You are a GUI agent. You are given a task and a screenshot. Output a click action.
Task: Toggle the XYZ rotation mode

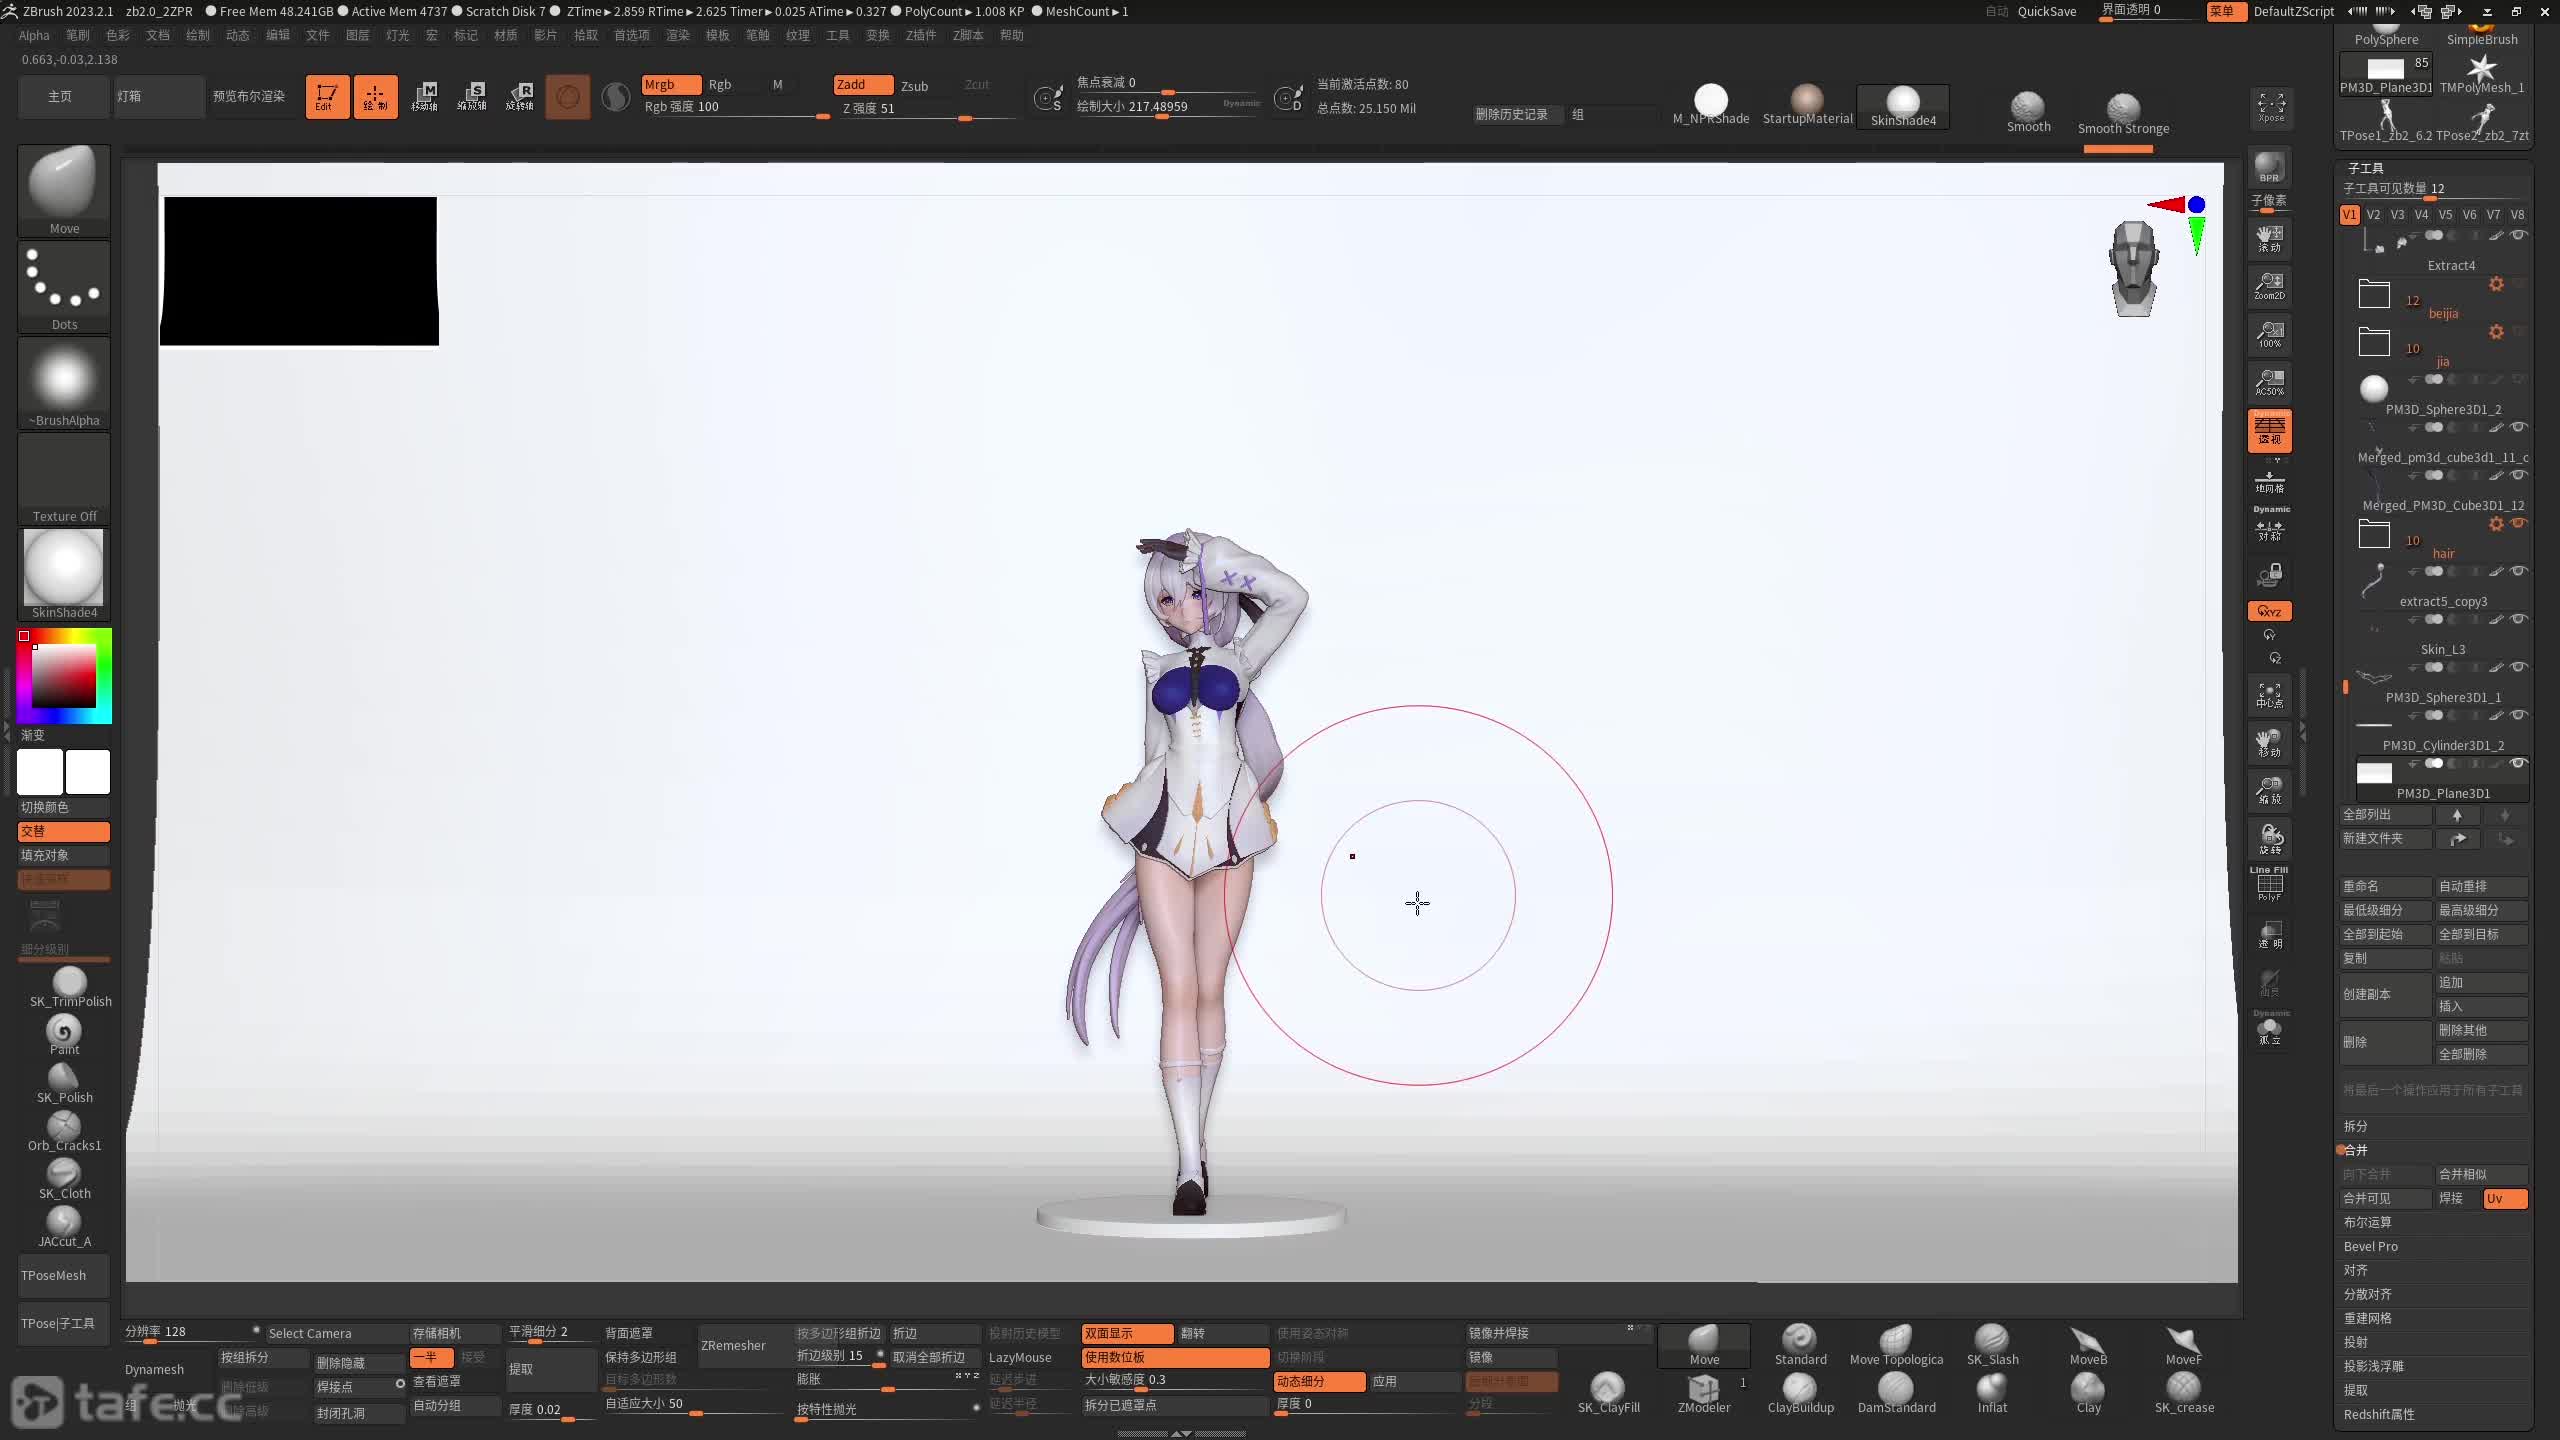pos(2270,611)
